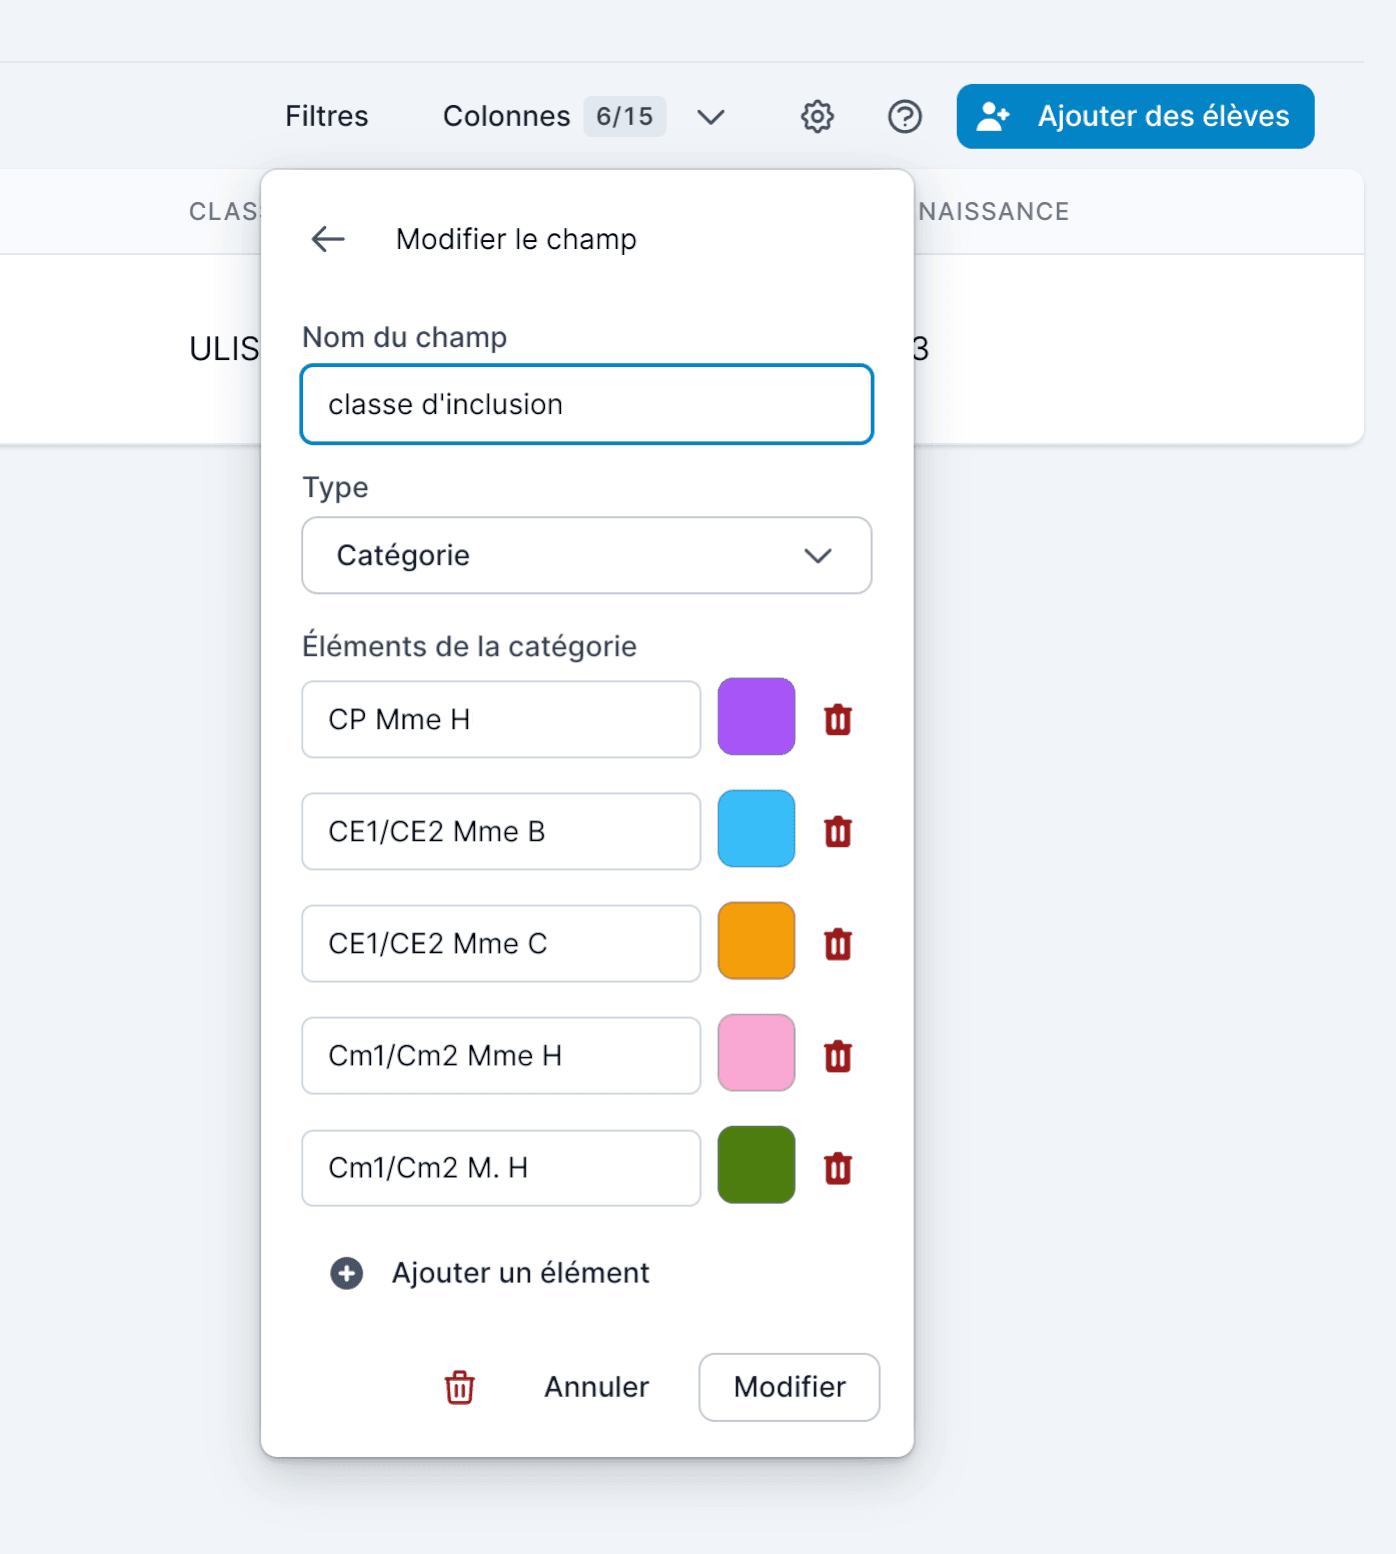Edit the Cm1/Cm2 M. H text field
1396x1554 pixels.
[x=500, y=1167]
